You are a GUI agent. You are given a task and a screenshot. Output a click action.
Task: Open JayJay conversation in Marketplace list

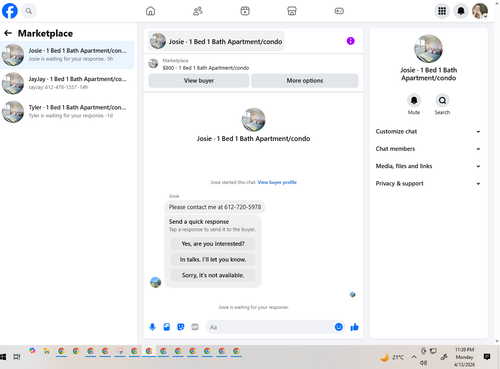[x=67, y=83]
